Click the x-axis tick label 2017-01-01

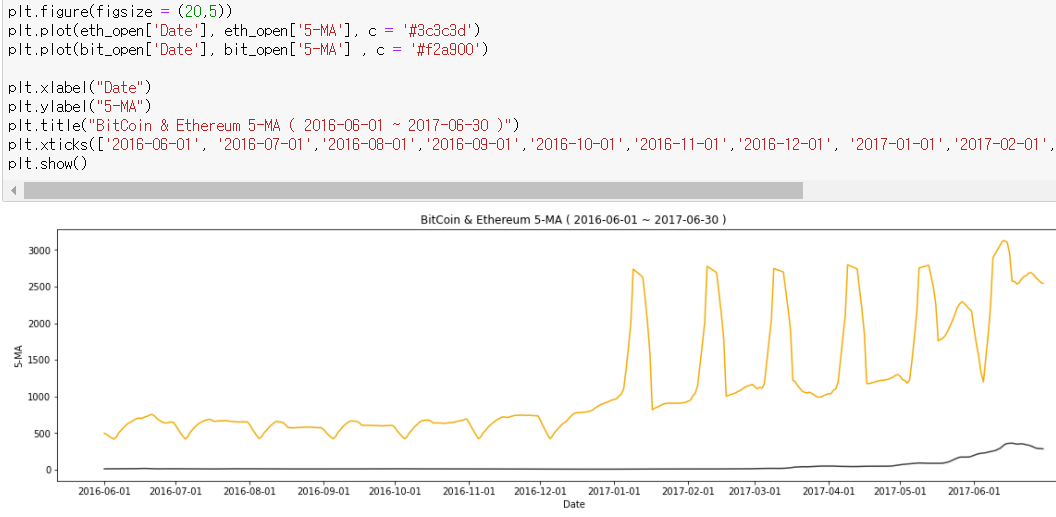click(x=614, y=491)
